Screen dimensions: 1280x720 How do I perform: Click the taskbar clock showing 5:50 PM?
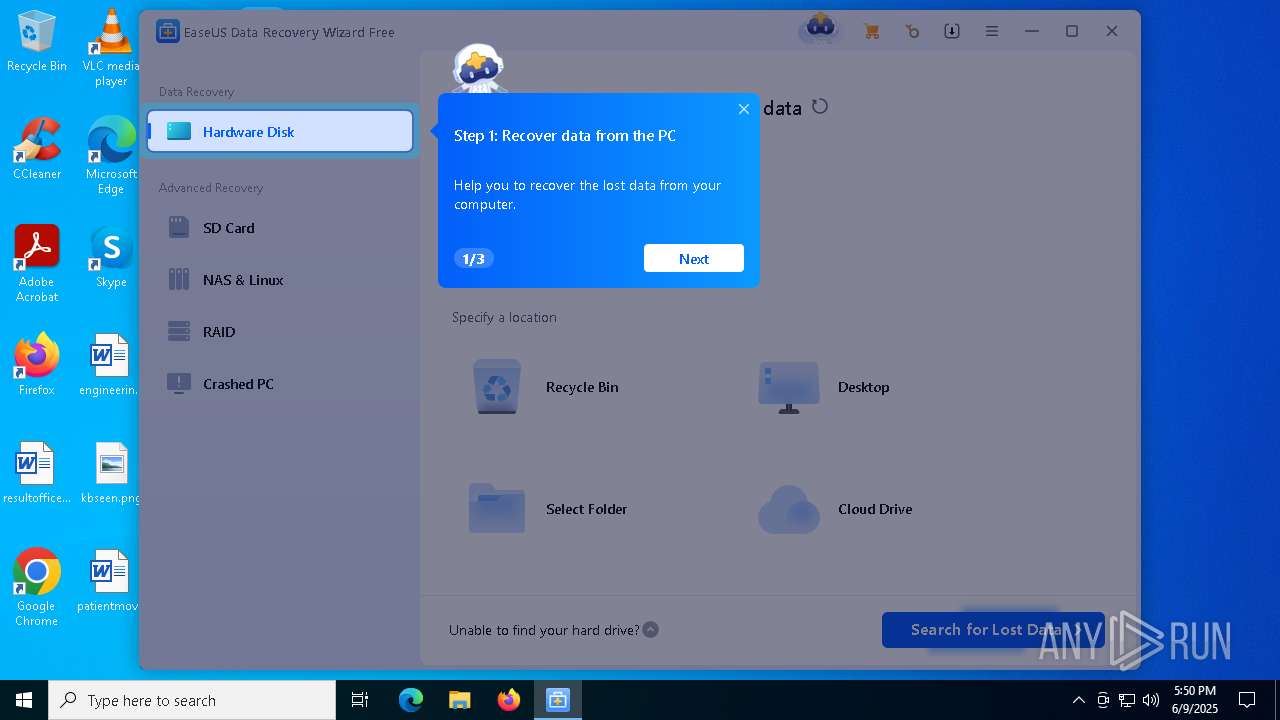click(x=1195, y=700)
